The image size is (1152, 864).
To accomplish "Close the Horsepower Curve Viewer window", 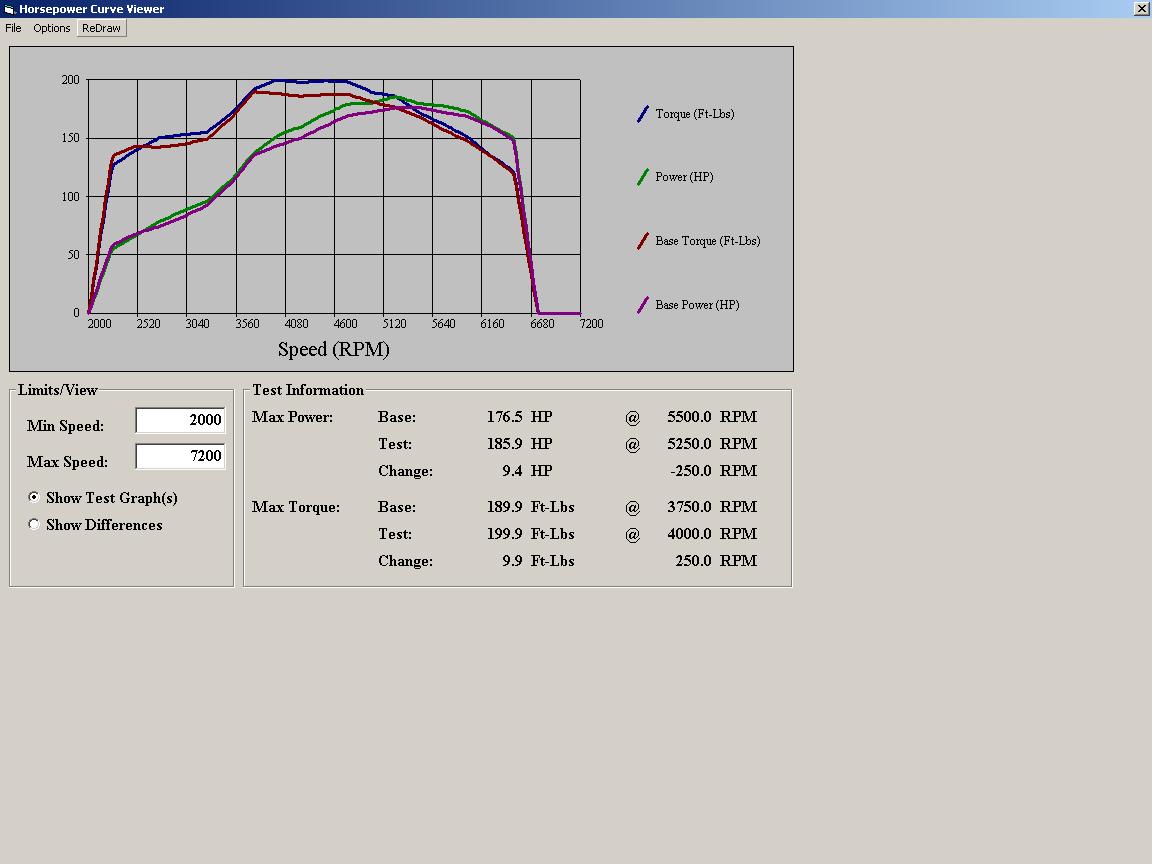I will (1141, 9).
